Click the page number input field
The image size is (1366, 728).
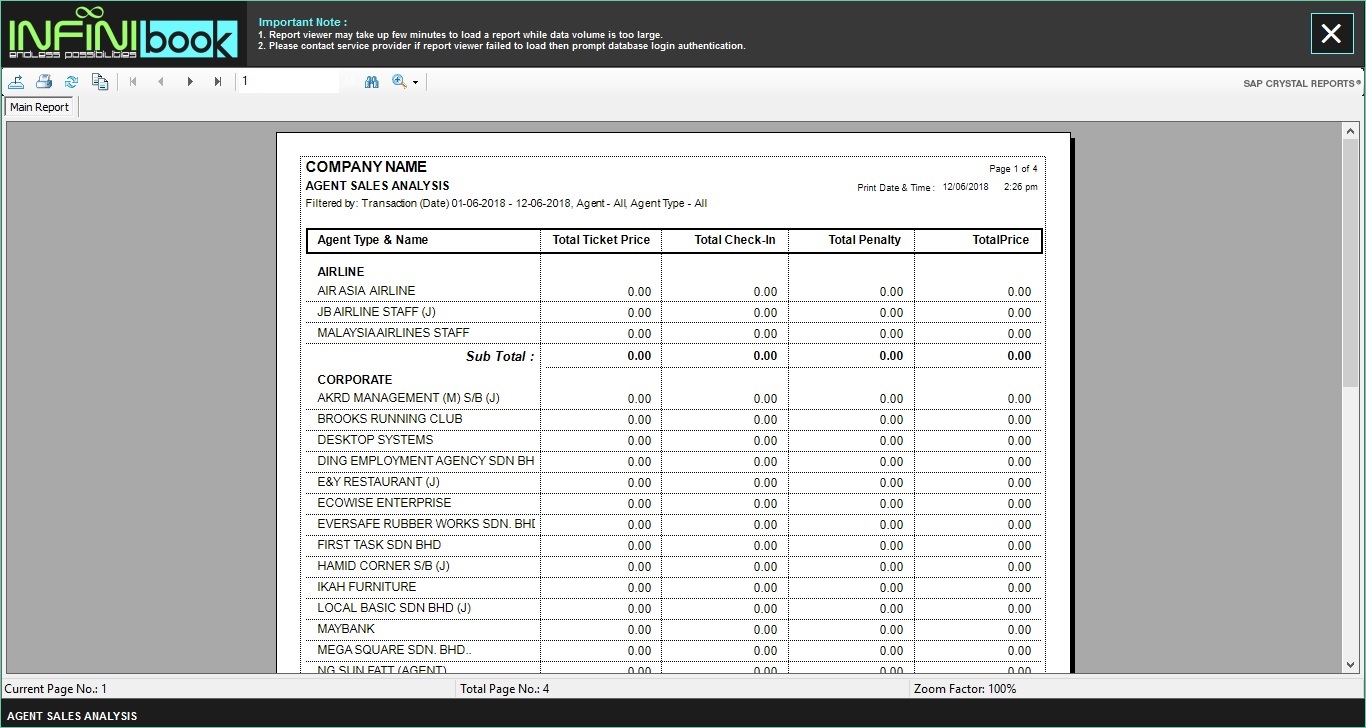[288, 82]
